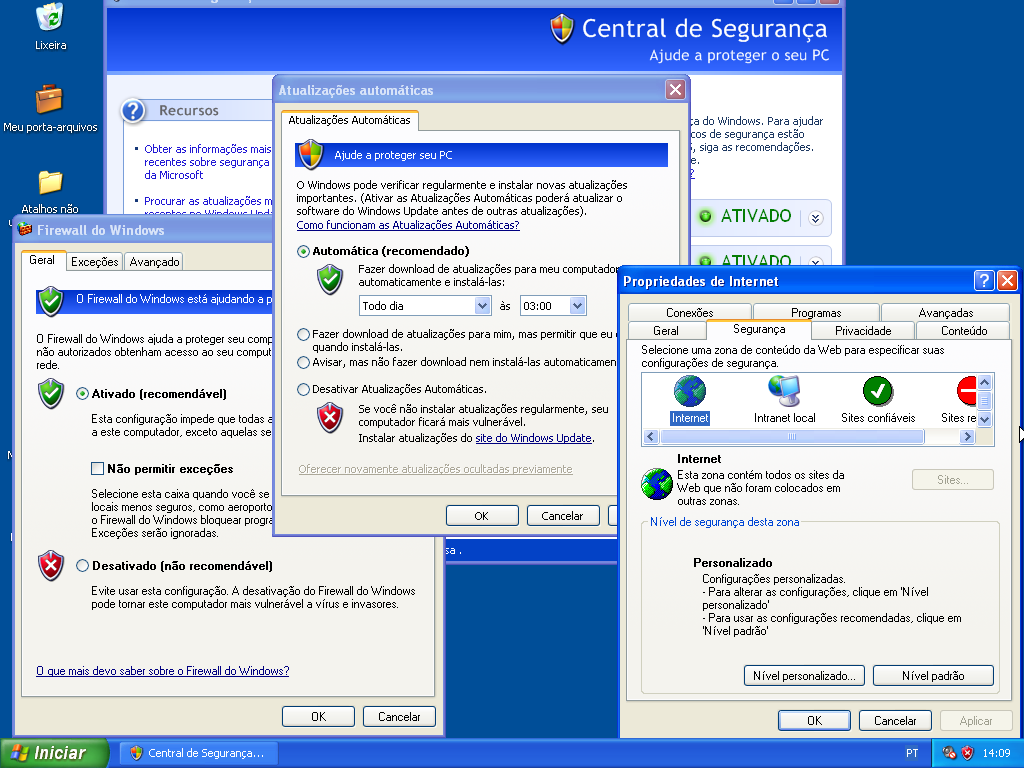Select the restricted sites zone icon

point(967,391)
